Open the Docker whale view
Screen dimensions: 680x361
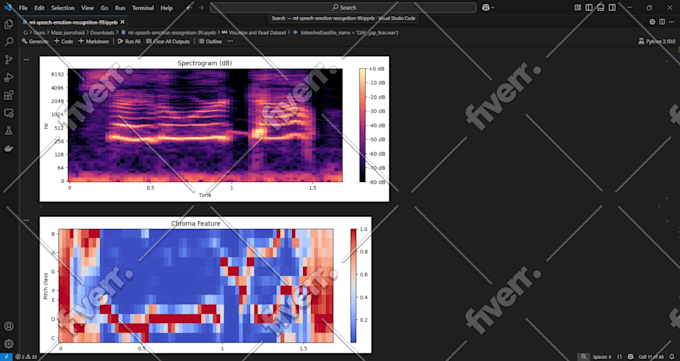tap(9, 148)
